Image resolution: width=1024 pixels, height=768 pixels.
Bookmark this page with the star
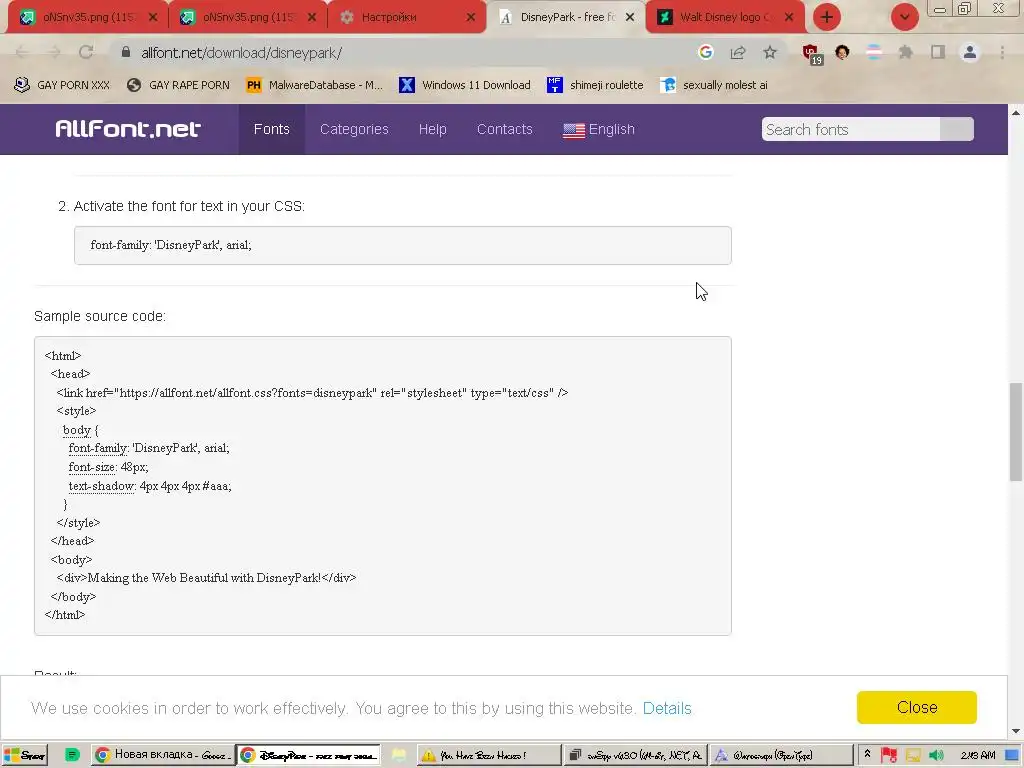(x=770, y=52)
